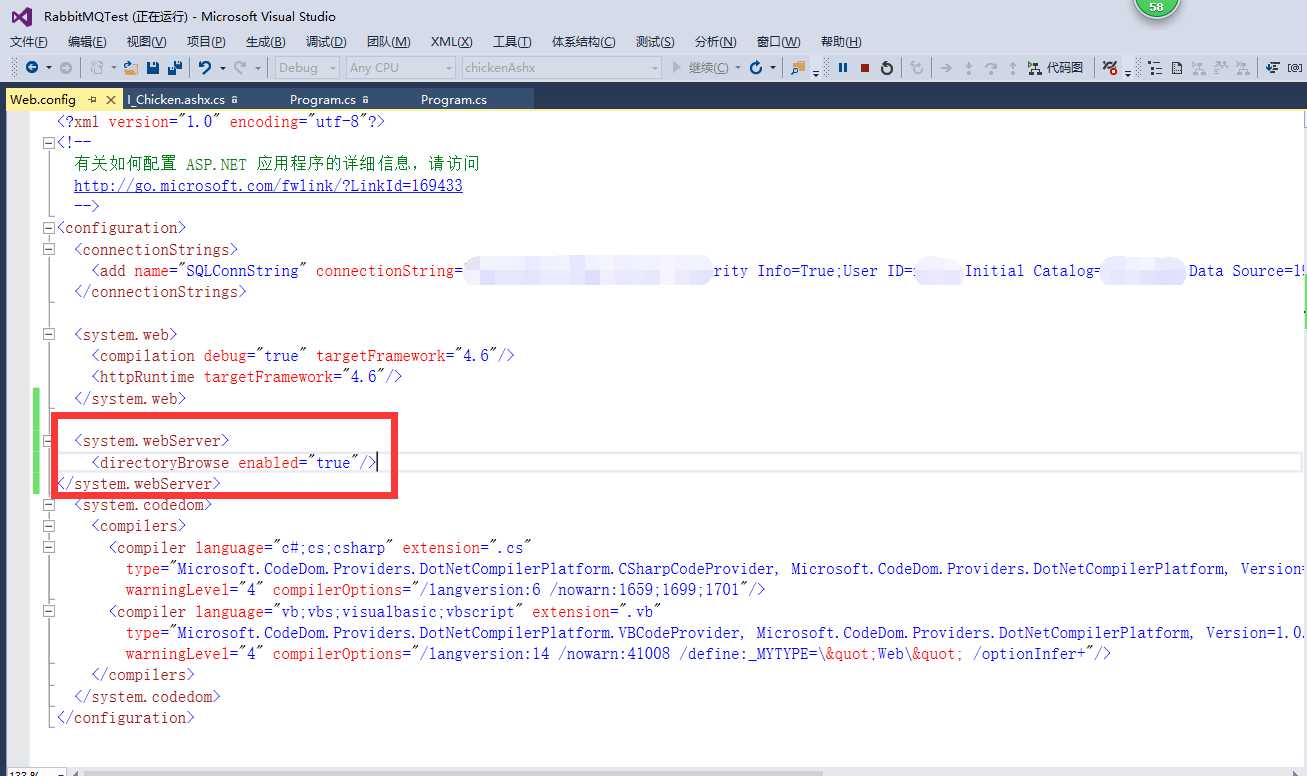Image resolution: width=1307 pixels, height=776 pixels.
Task: Click the Open File folder icon
Action: (x=130, y=68)
